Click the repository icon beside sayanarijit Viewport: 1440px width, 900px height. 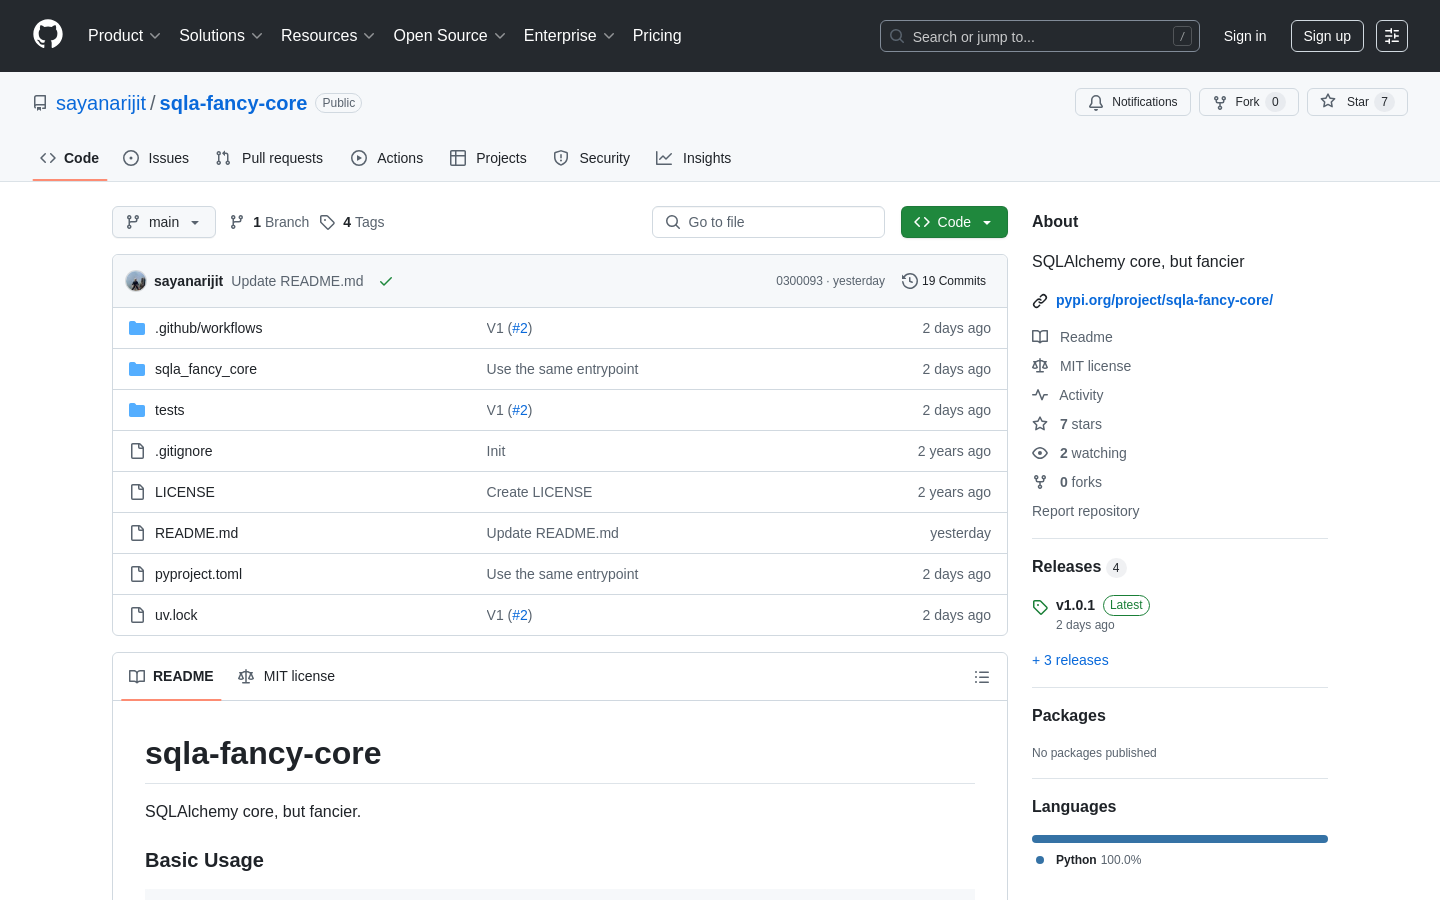[x=40, y=103]
